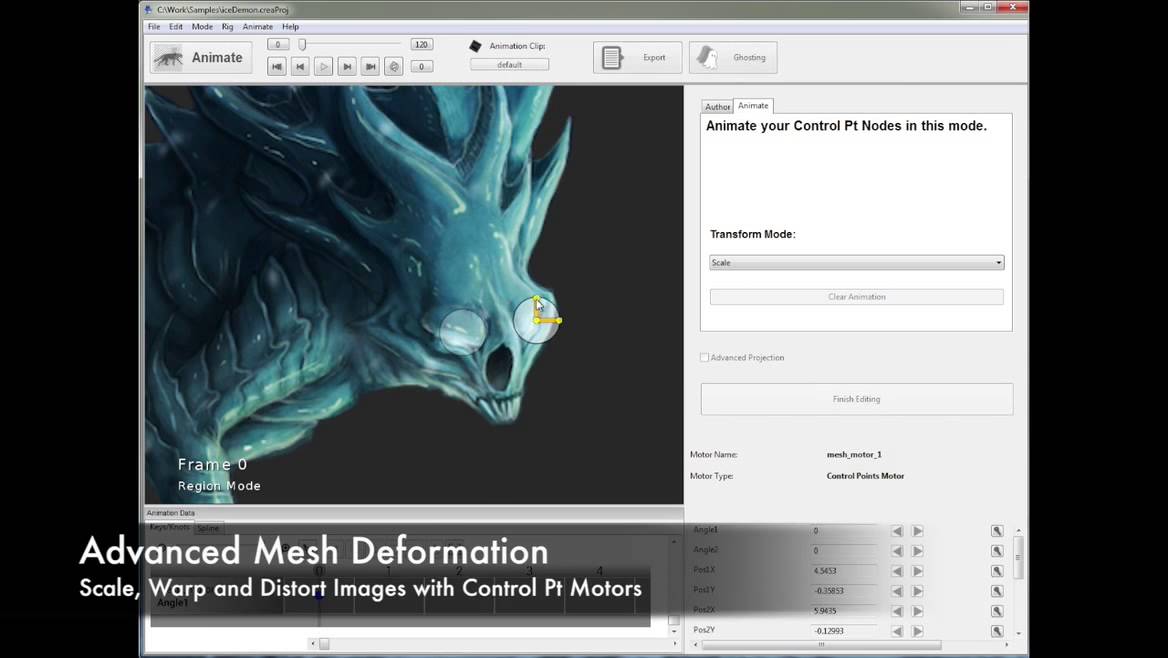1168x658 pixels.
Task: Decrease Angle2 with its left arrow
Action: tap(897, 551)
